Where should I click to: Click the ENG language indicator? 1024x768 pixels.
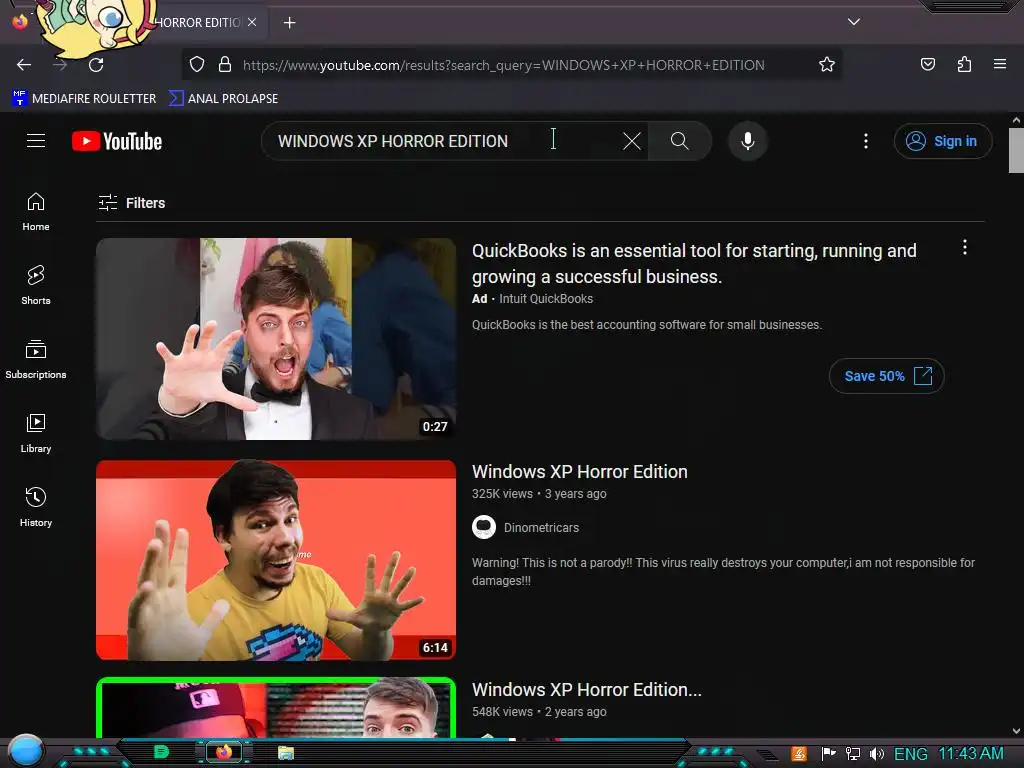pyautogui.click(x=910, y=754)
